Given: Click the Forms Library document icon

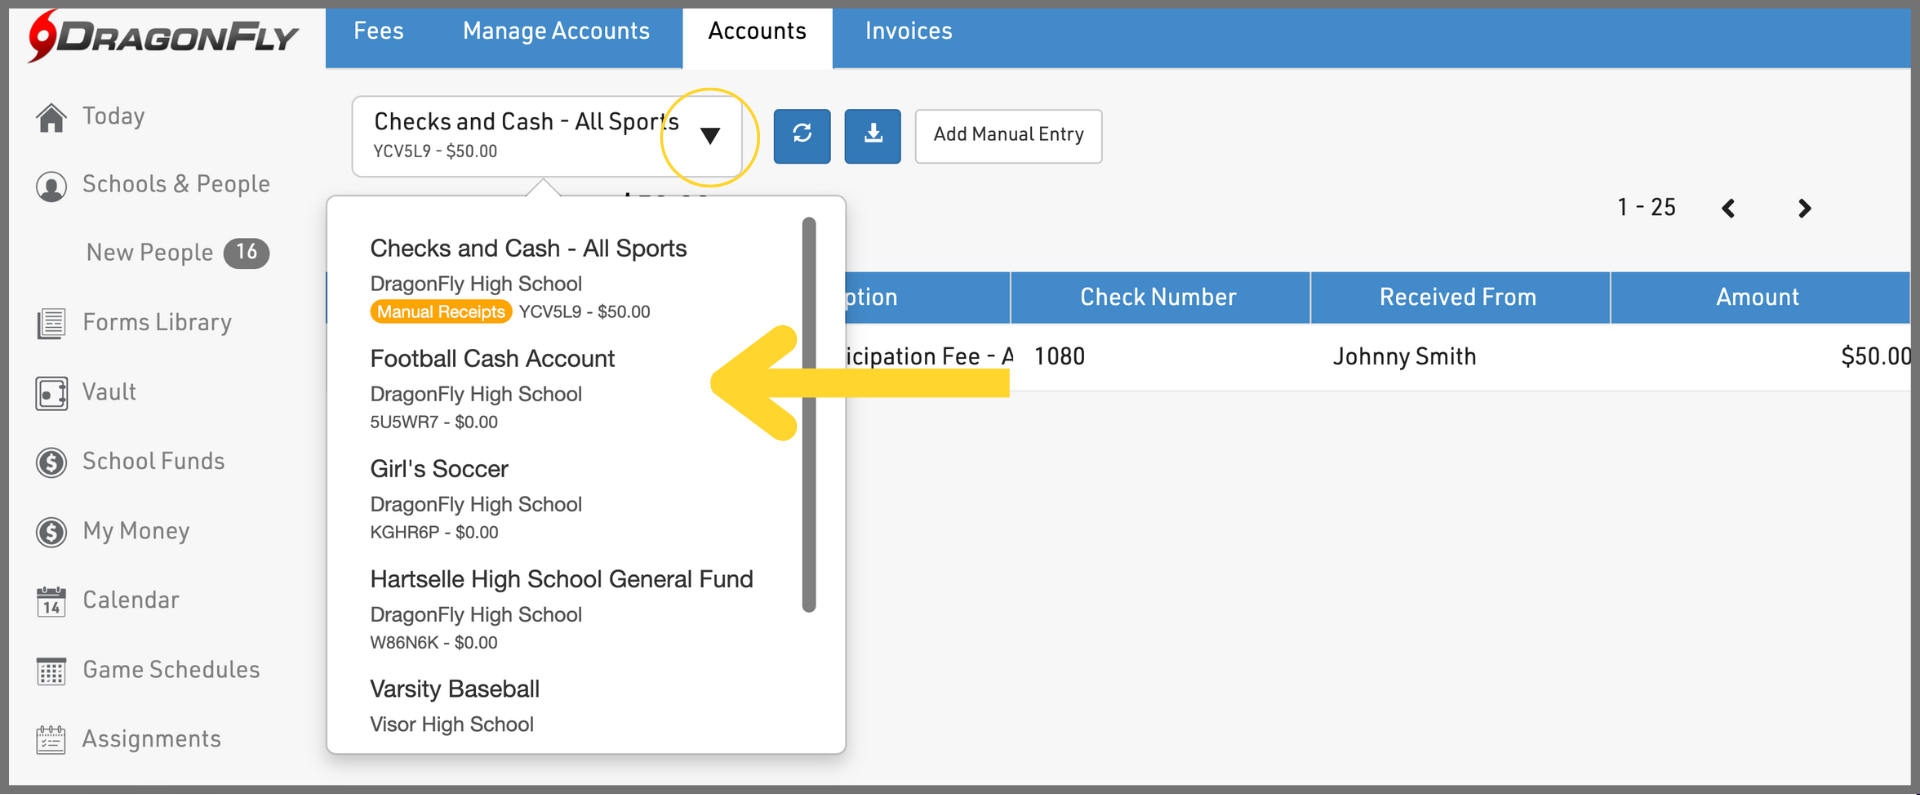Looking at the screenshot, I should point(51,323).
